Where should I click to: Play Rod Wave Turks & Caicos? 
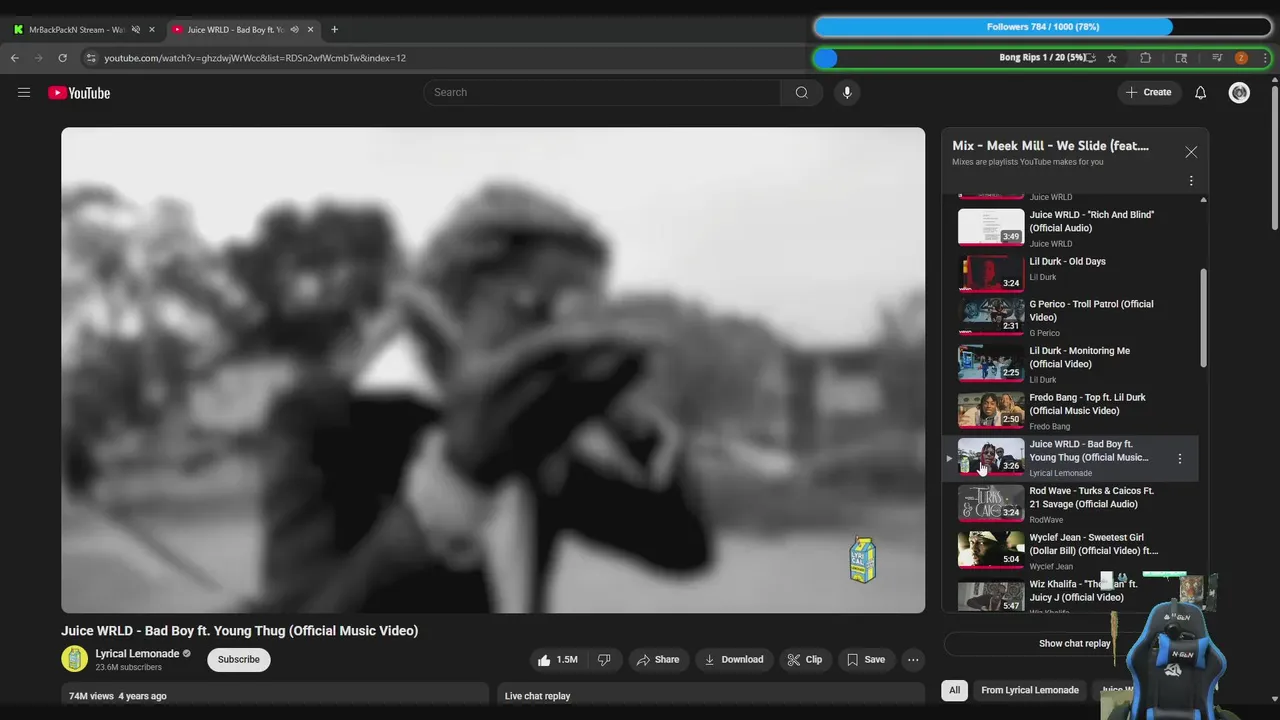point(1070,504)
